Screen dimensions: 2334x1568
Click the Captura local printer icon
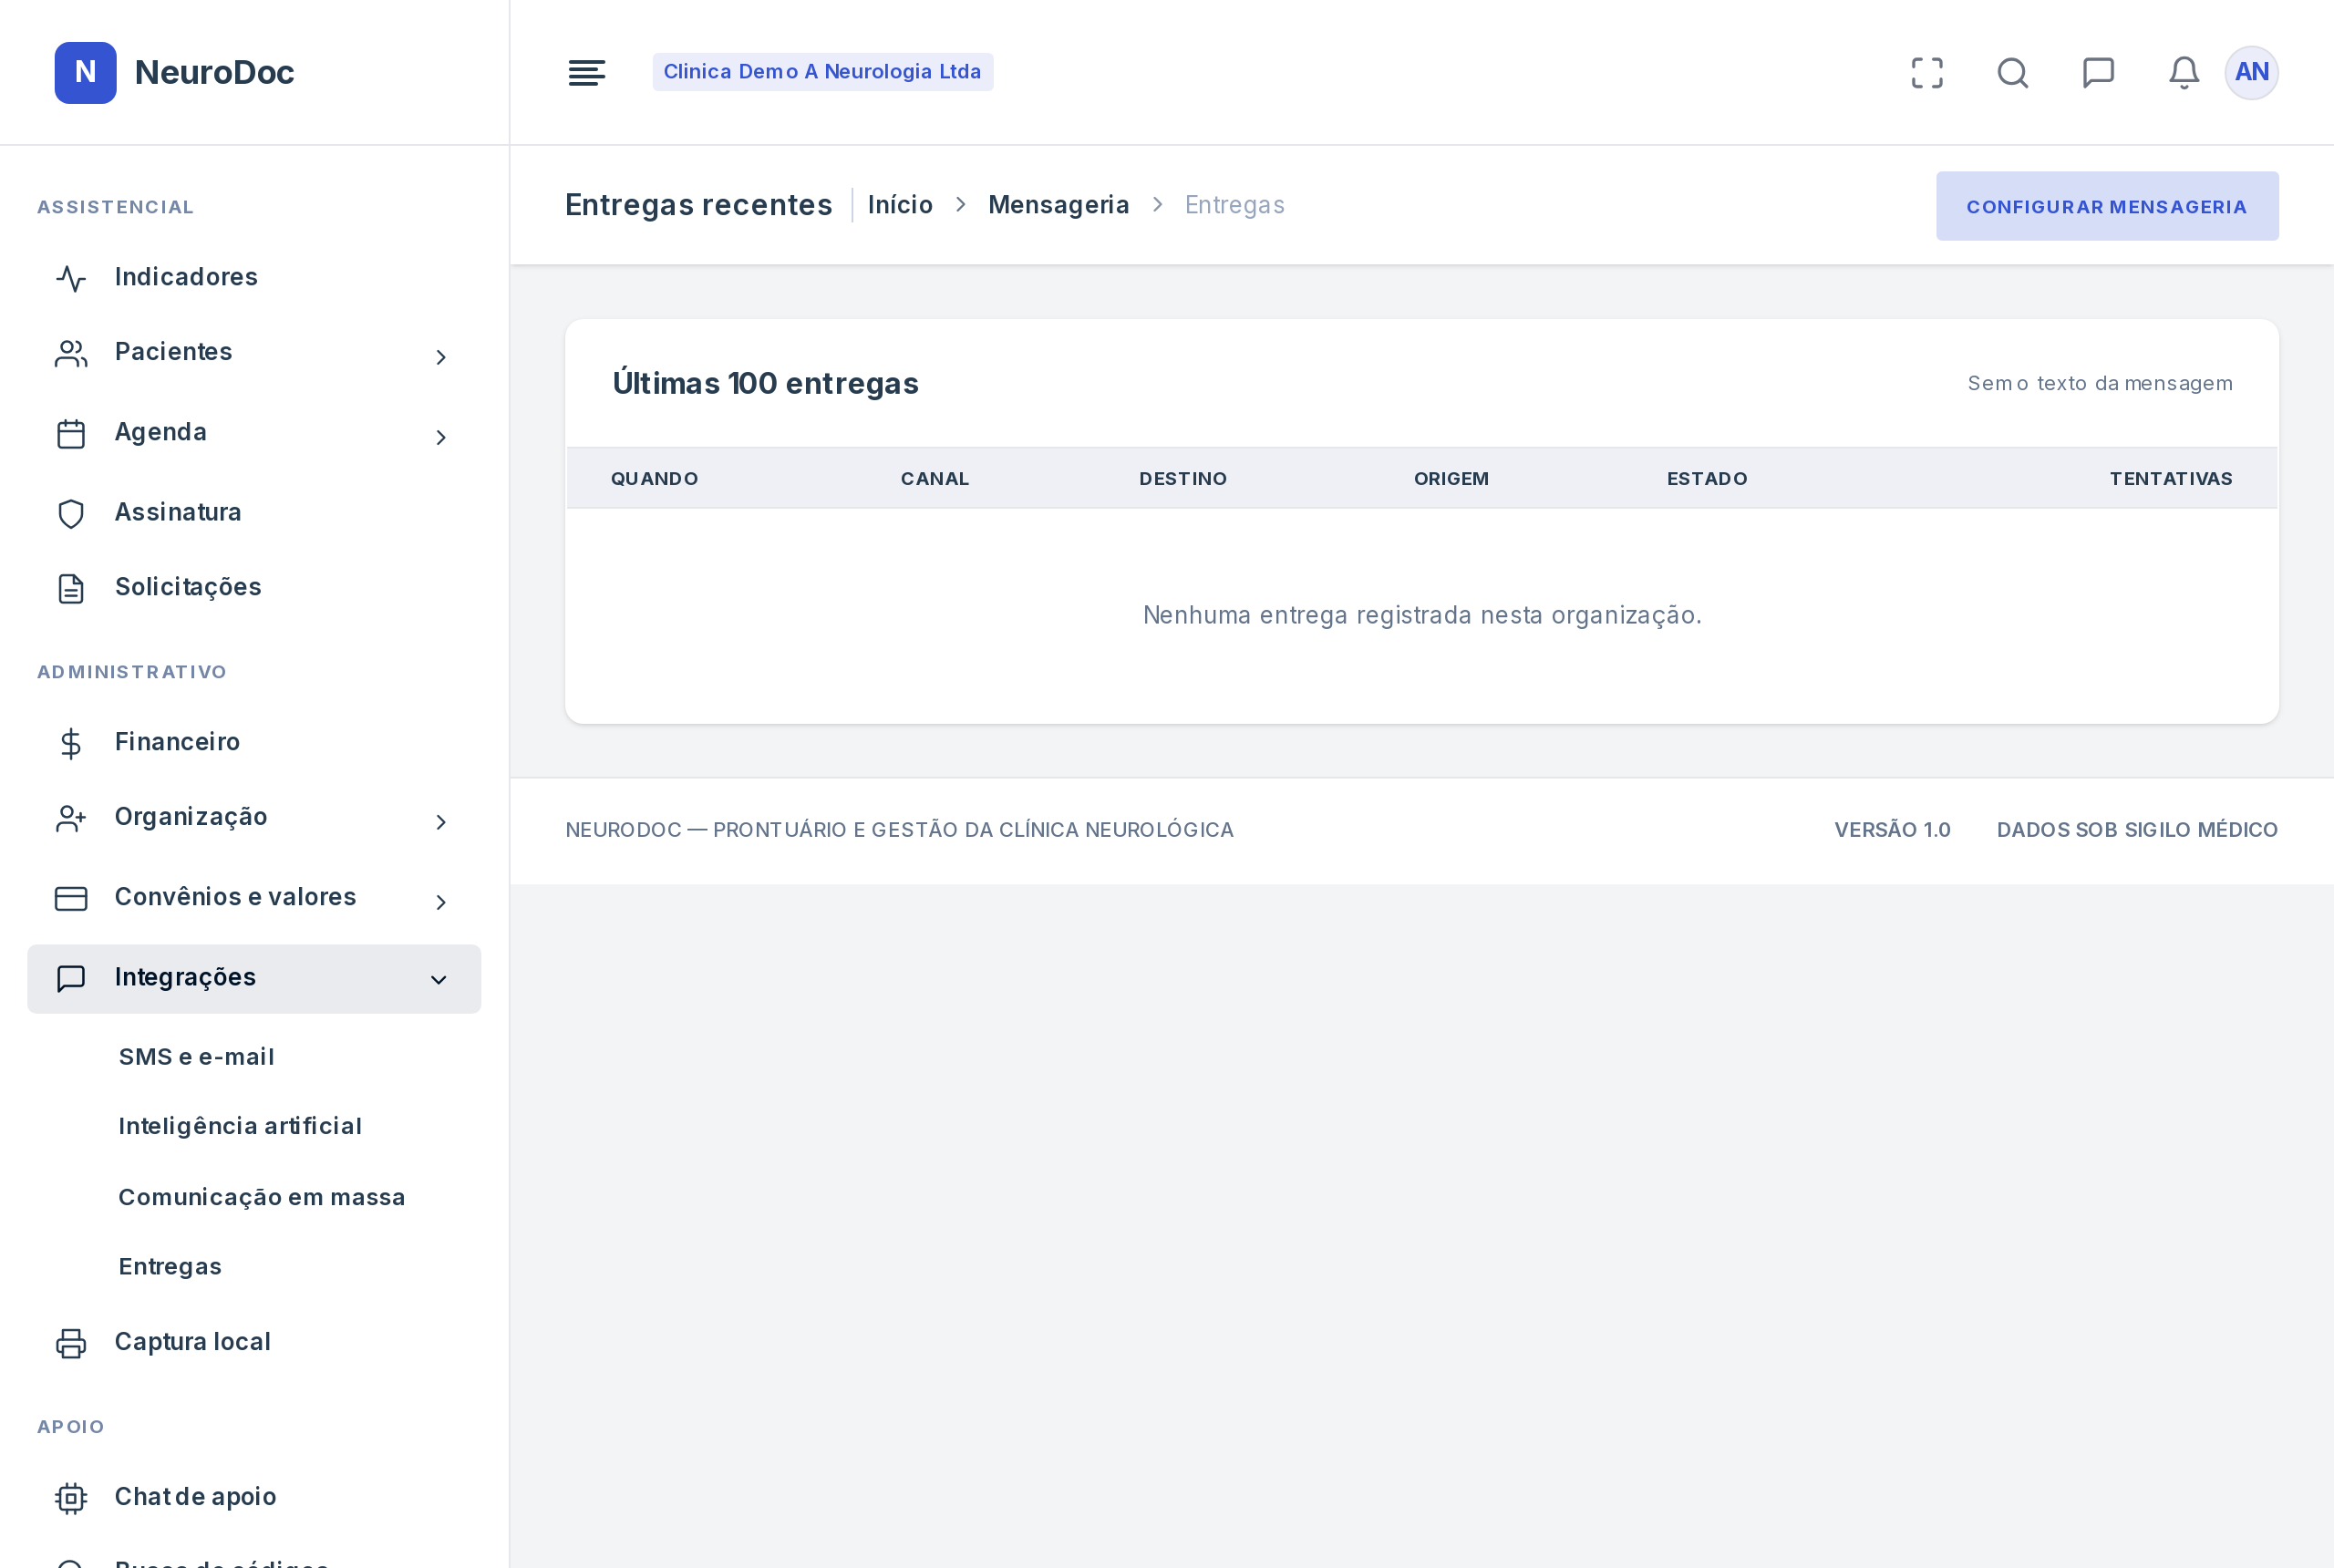[x=71, y=1343]
